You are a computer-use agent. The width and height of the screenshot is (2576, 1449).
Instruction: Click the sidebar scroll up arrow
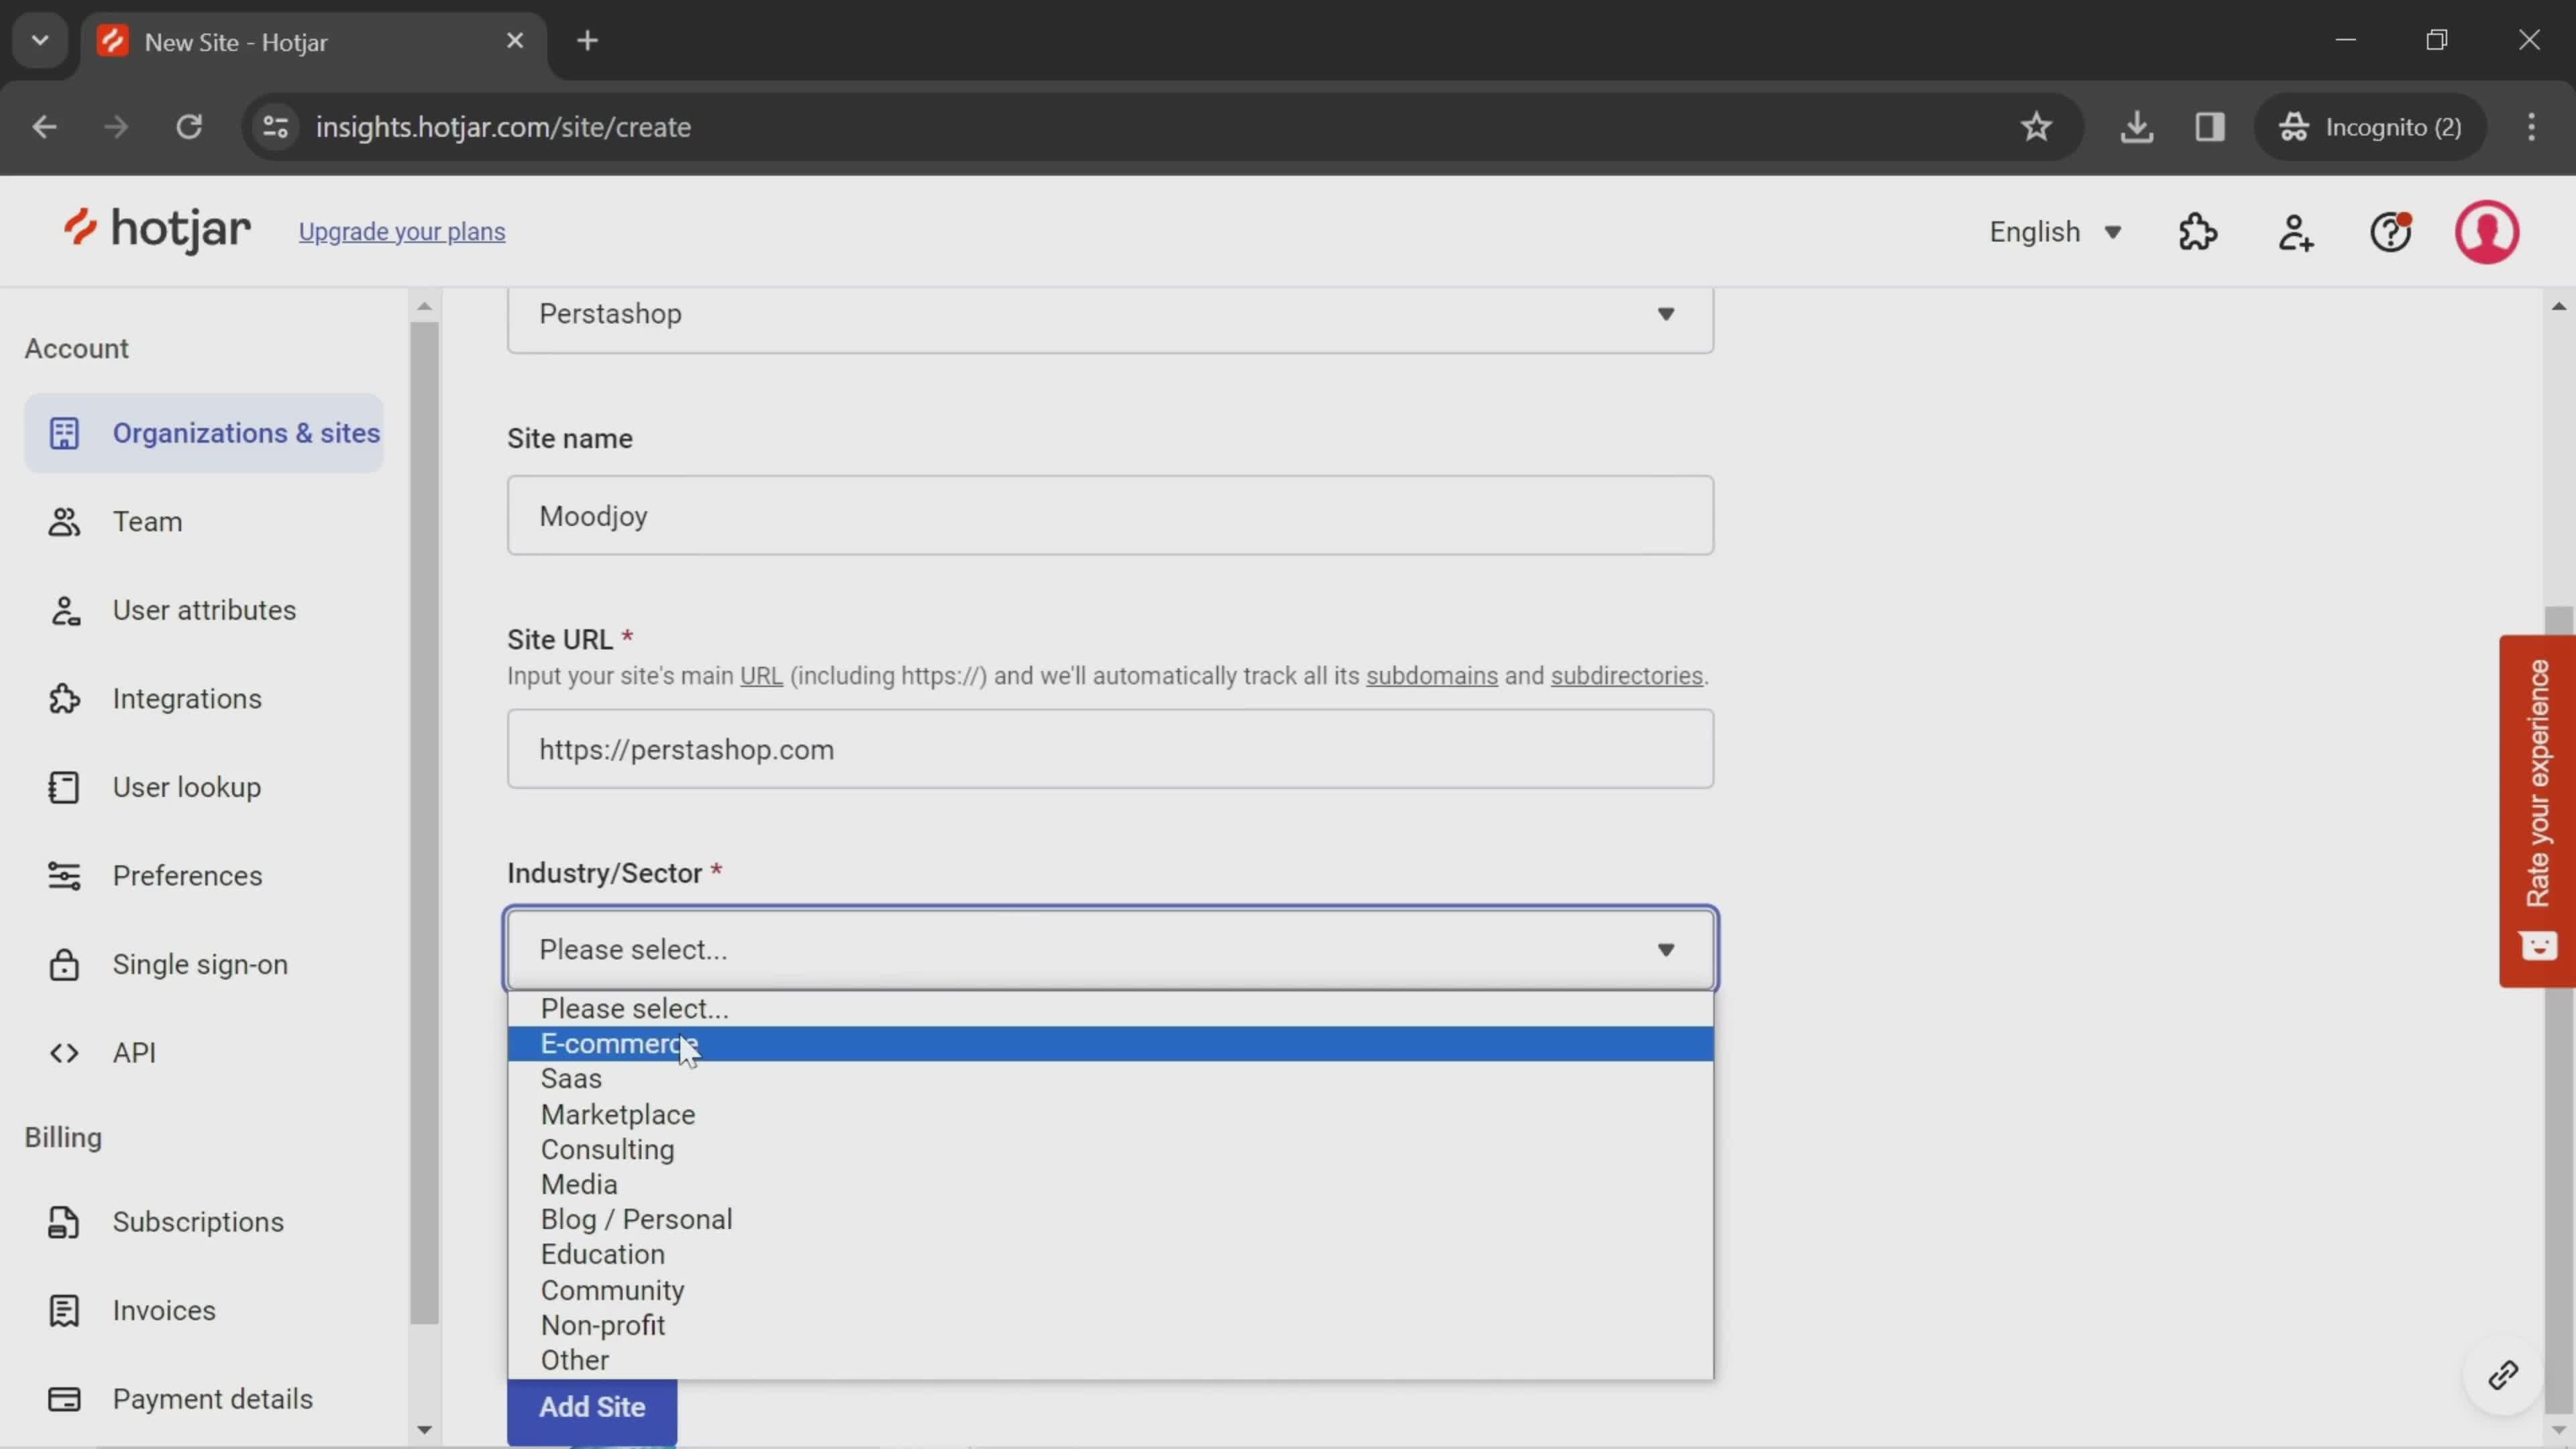pyautogui.click(x=424, y=306)
